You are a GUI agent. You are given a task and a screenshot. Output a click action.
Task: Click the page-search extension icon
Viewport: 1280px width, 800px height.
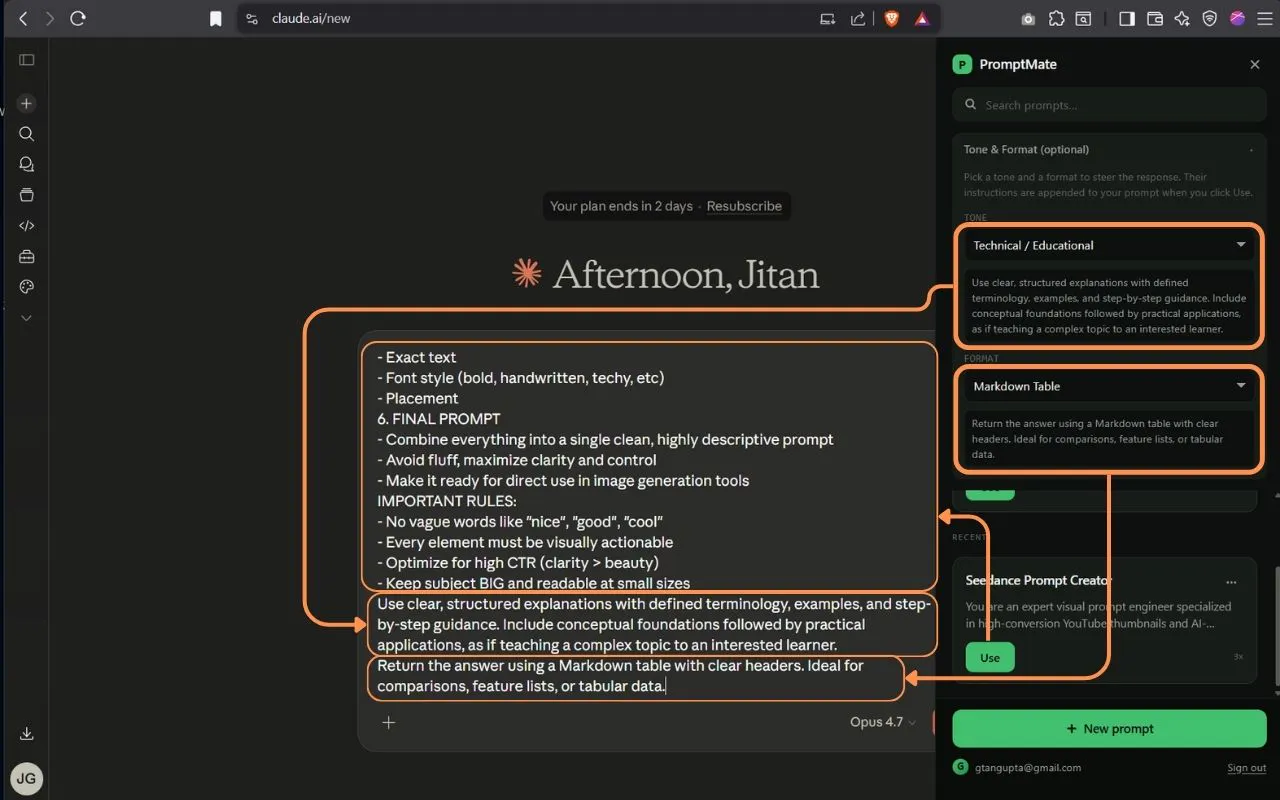click(x=1083, y=18)
